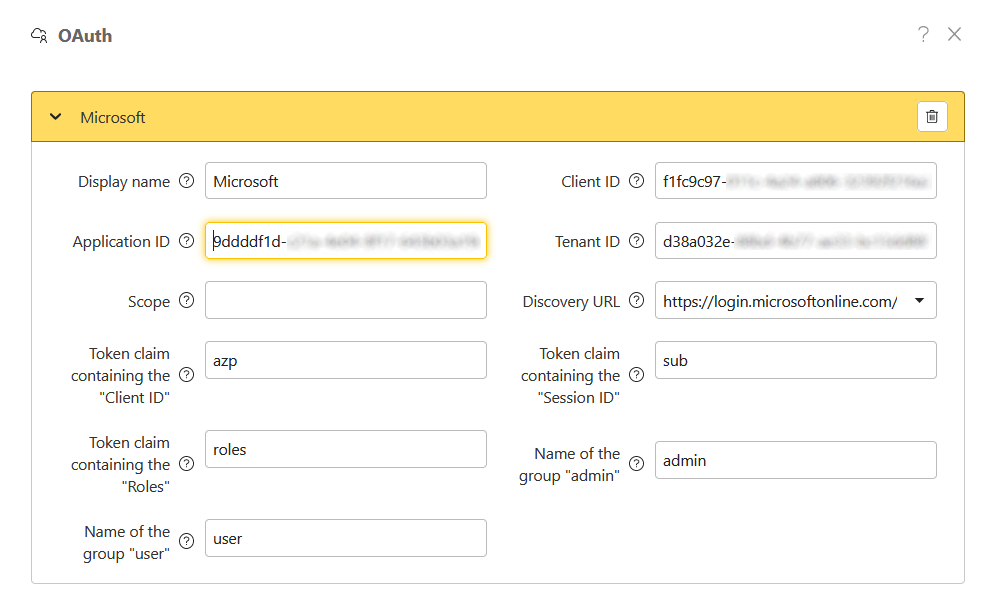Click into the empty Scope field

pyautogui.click(x=345, y=300)
